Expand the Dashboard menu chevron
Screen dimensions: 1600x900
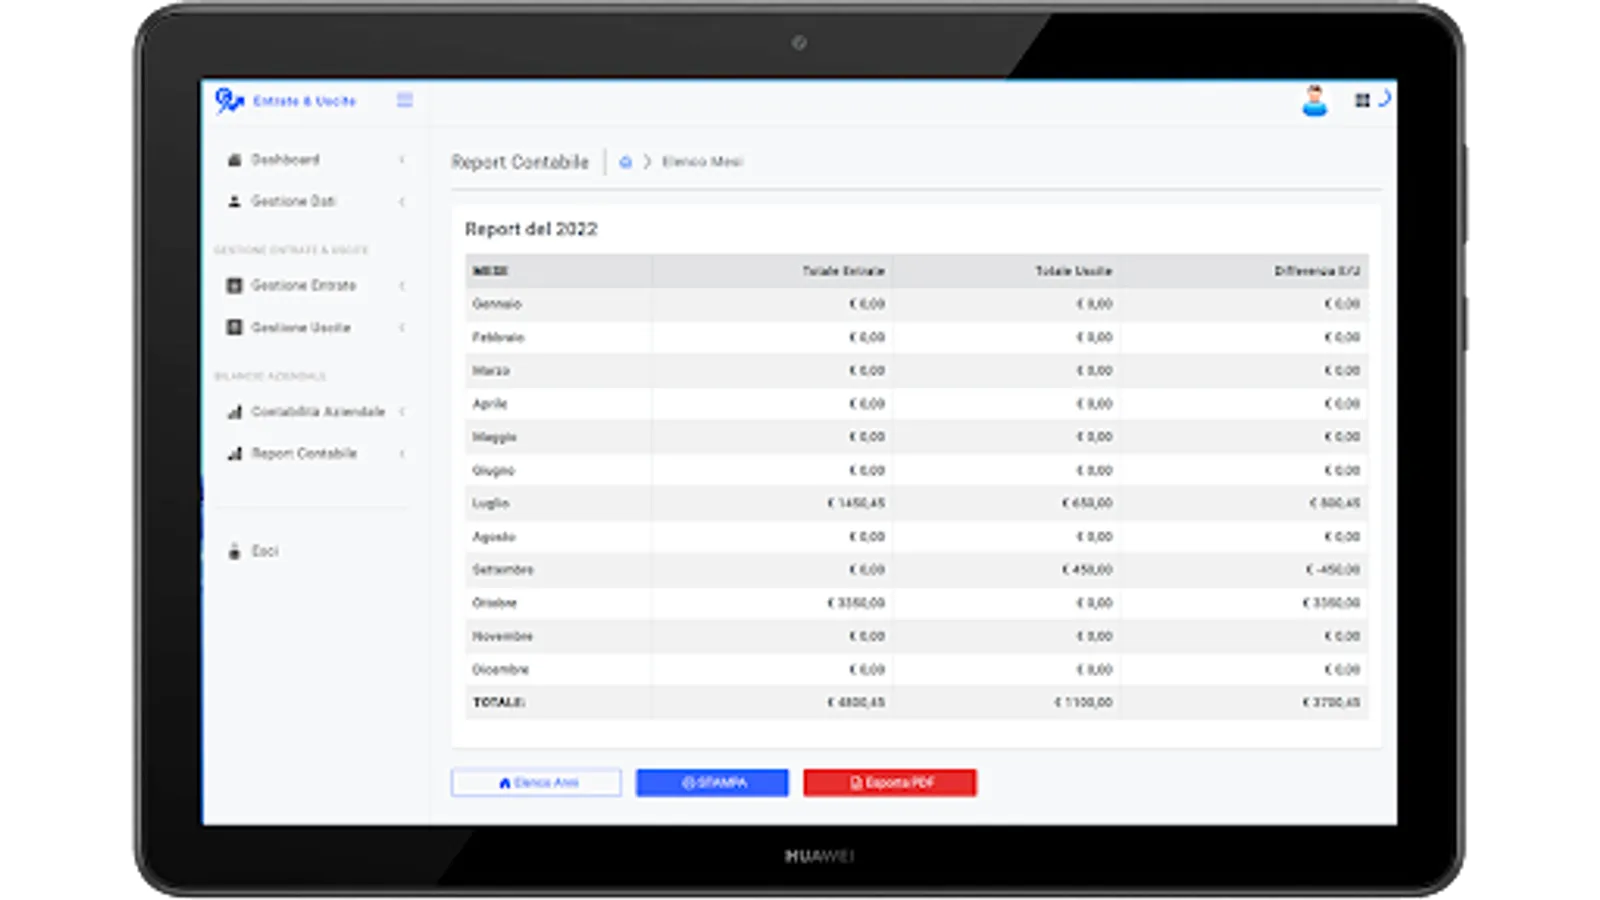402,160
